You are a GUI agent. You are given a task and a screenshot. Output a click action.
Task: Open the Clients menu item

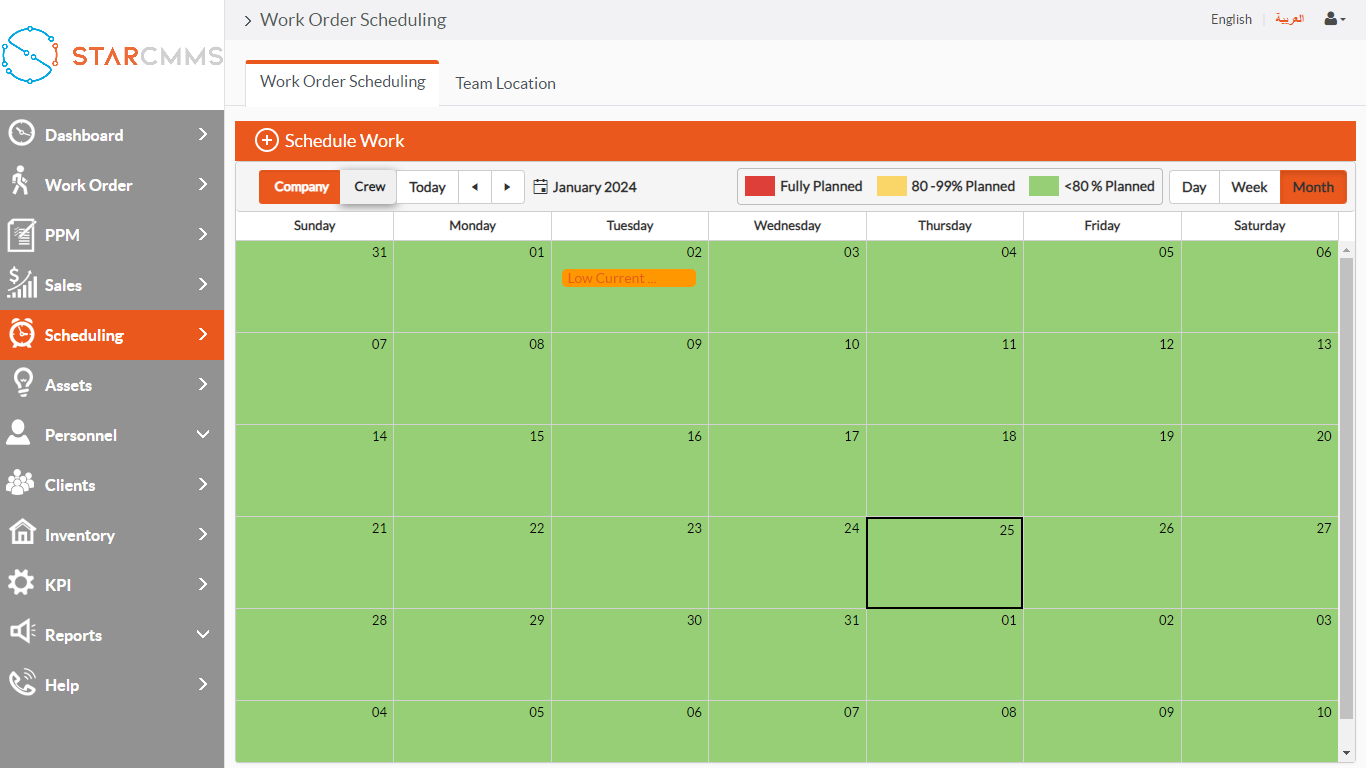click(70, 485)
